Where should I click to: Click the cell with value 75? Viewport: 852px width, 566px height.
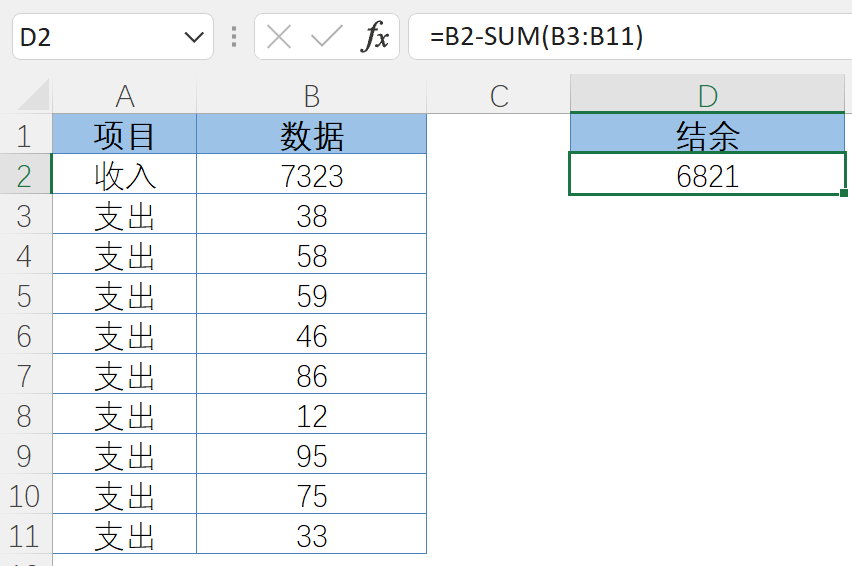[311, 494]
